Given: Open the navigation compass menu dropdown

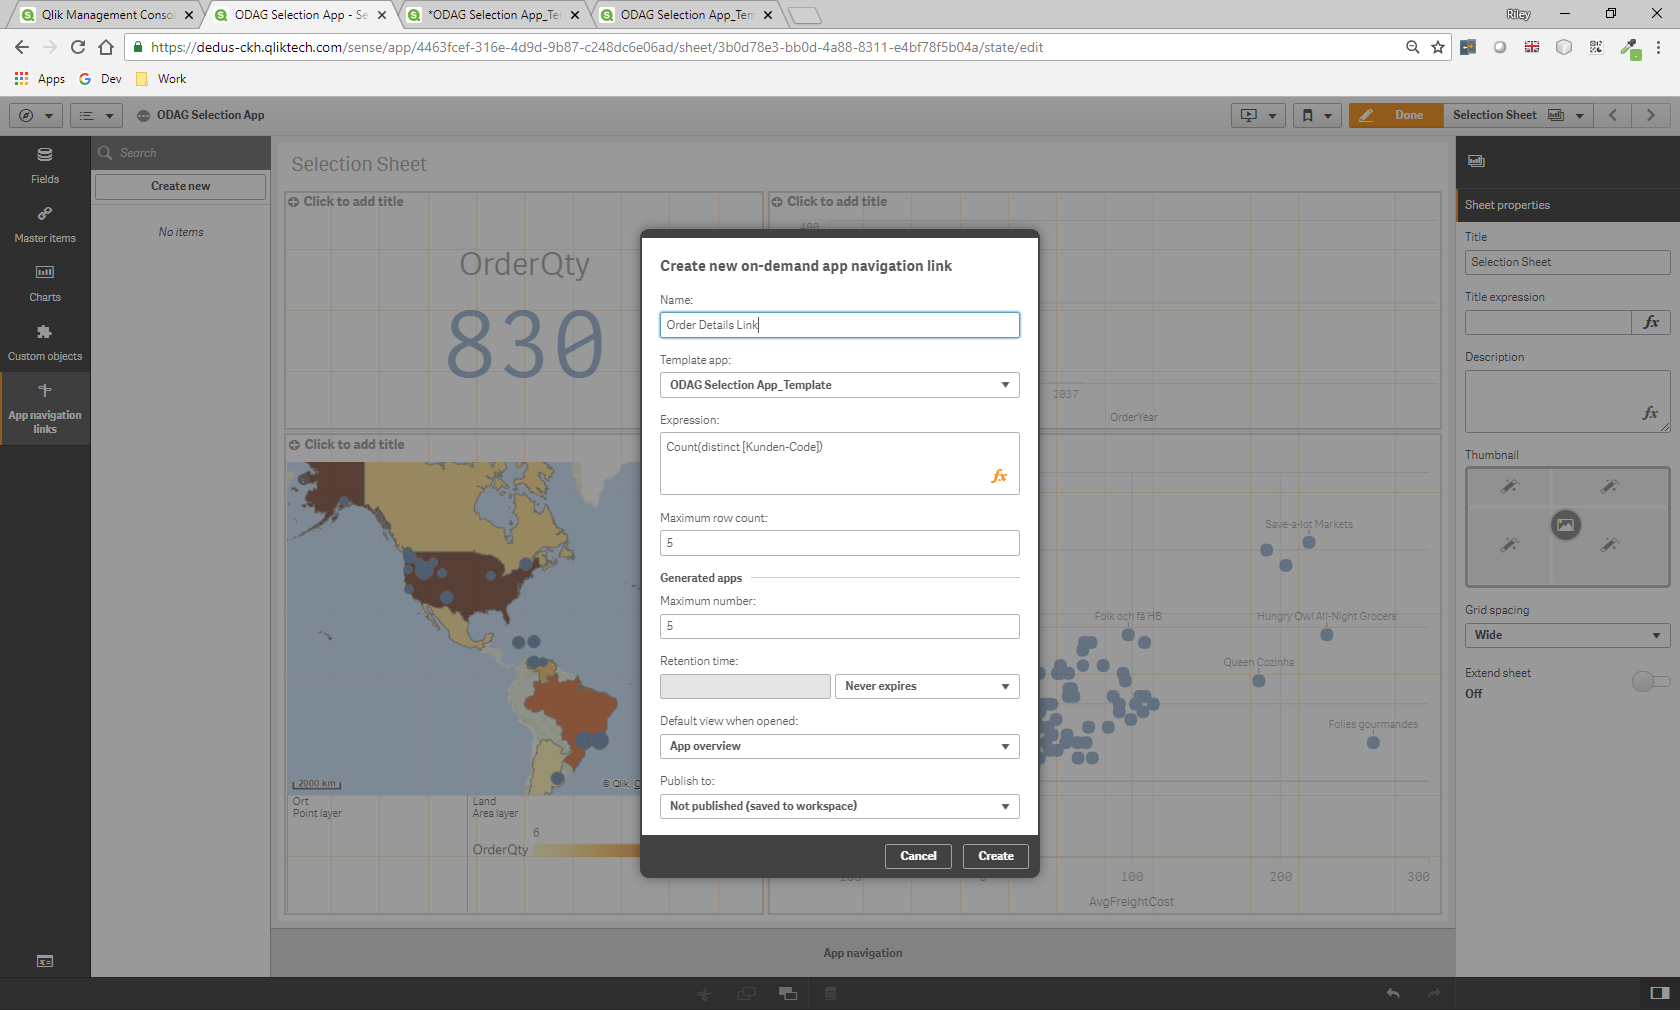Looking at the screenshot, I should tap(36, 115).
